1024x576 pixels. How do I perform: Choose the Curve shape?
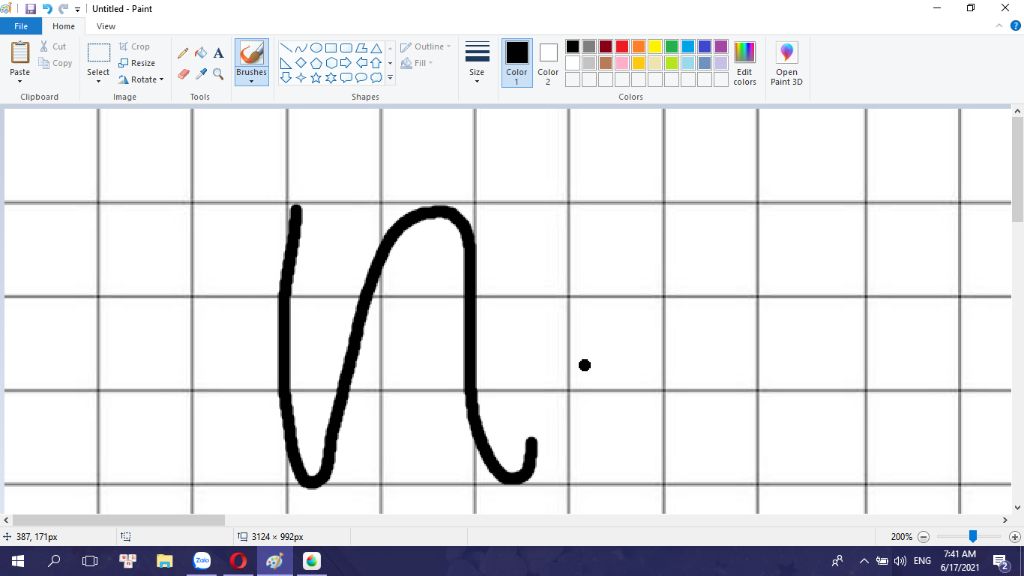click(x=300, y=48)
